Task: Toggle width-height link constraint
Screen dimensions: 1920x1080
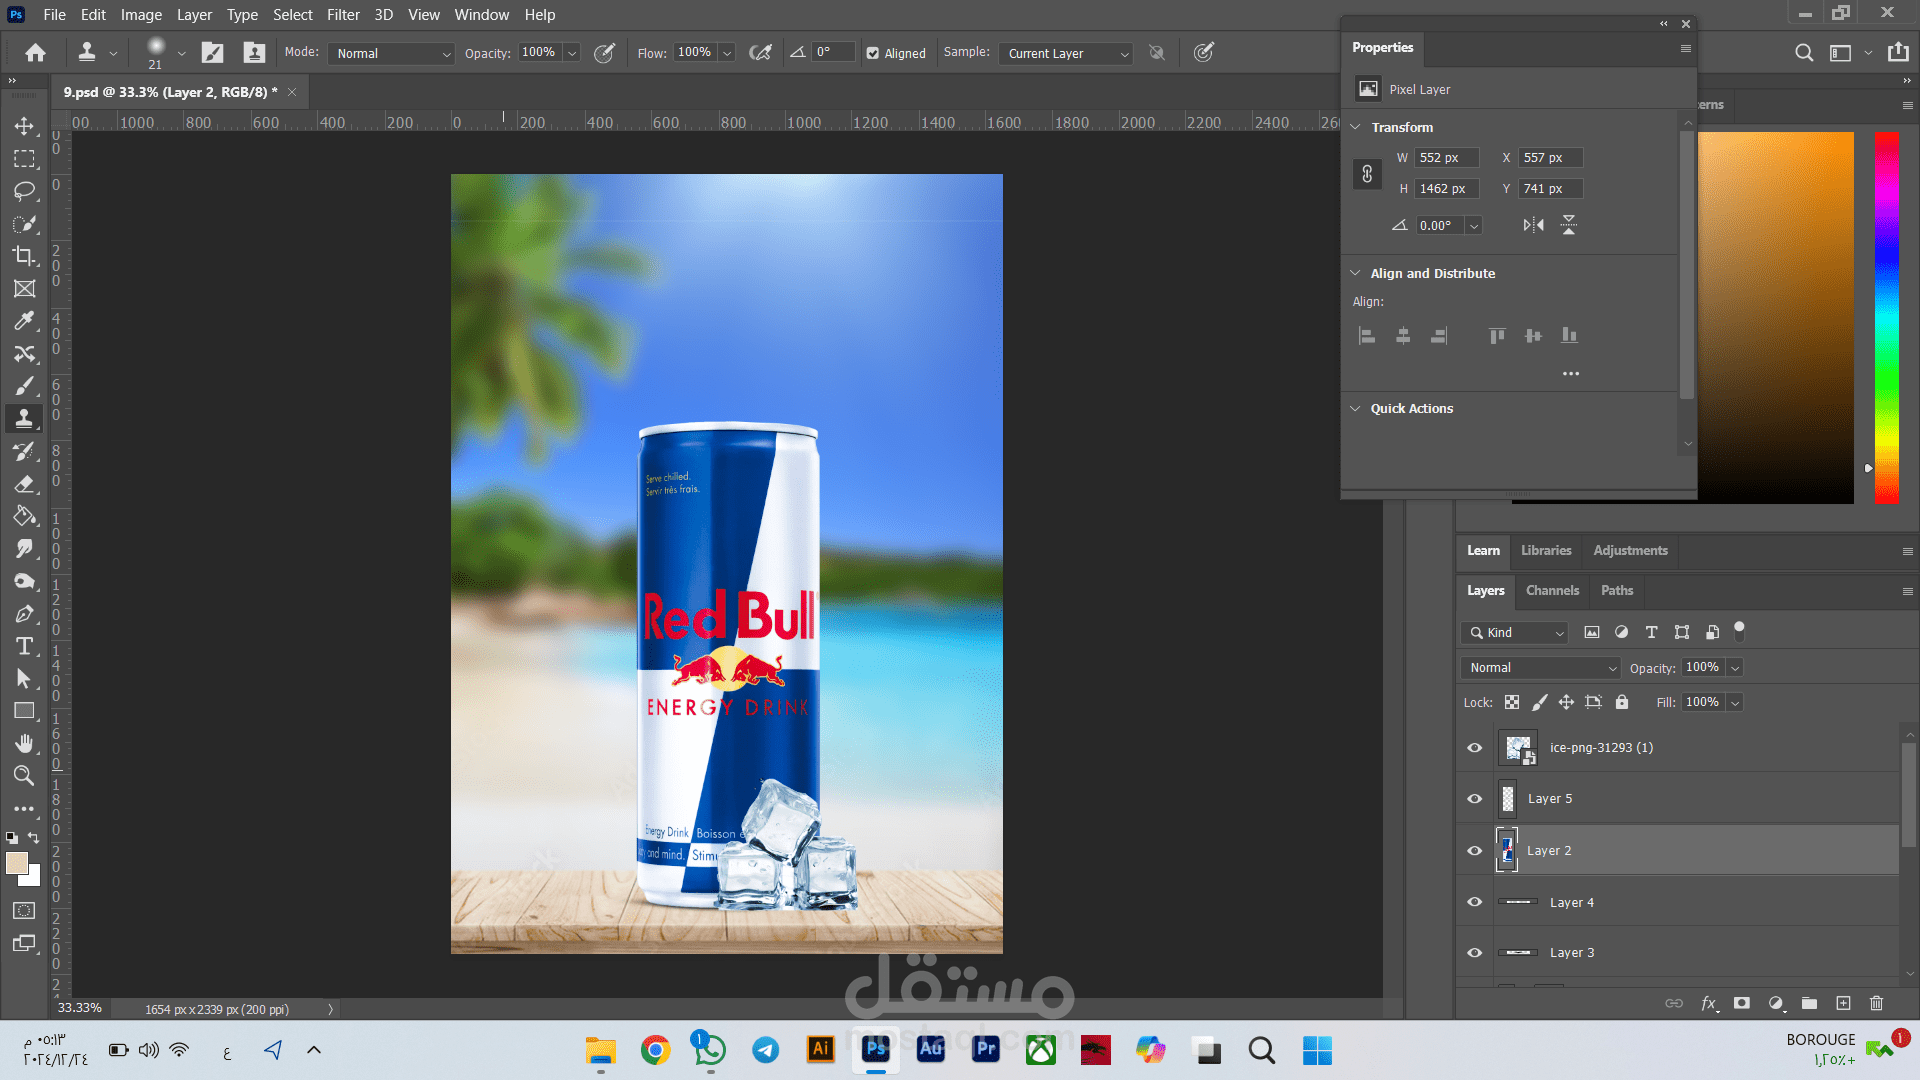Action: 1367,174
